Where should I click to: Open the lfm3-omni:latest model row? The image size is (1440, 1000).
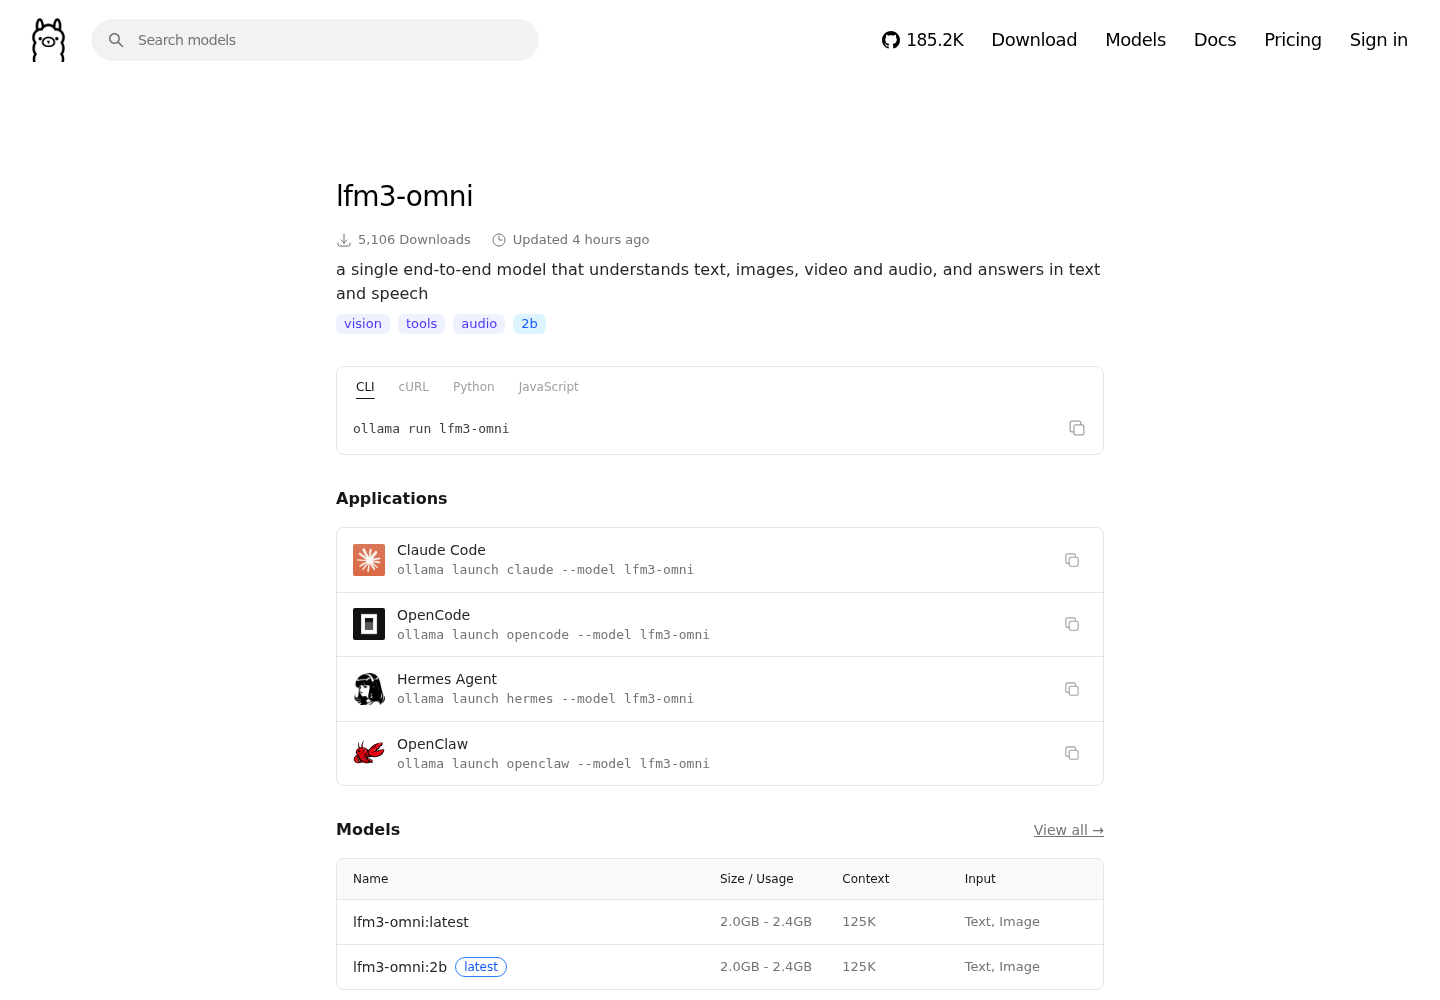pyautogui.click(x=720, y=922)
